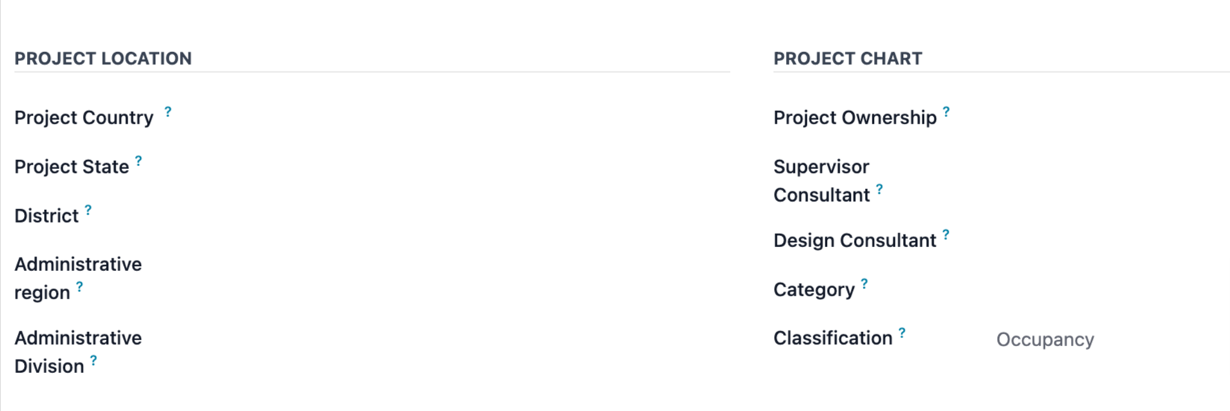Click the Category help question mark

pos(864,284)
